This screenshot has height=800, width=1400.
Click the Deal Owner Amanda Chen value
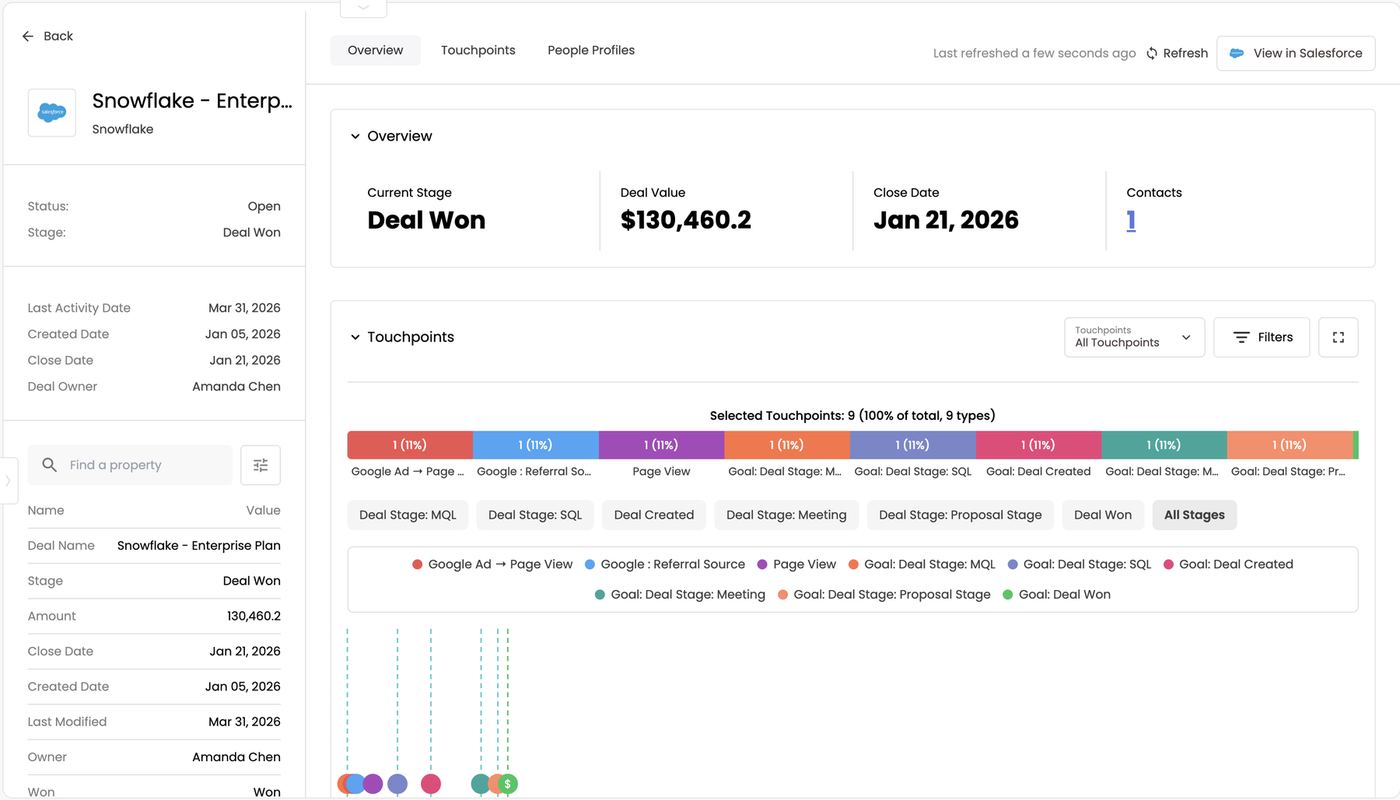pyautogui.click(x=236, y=386)
